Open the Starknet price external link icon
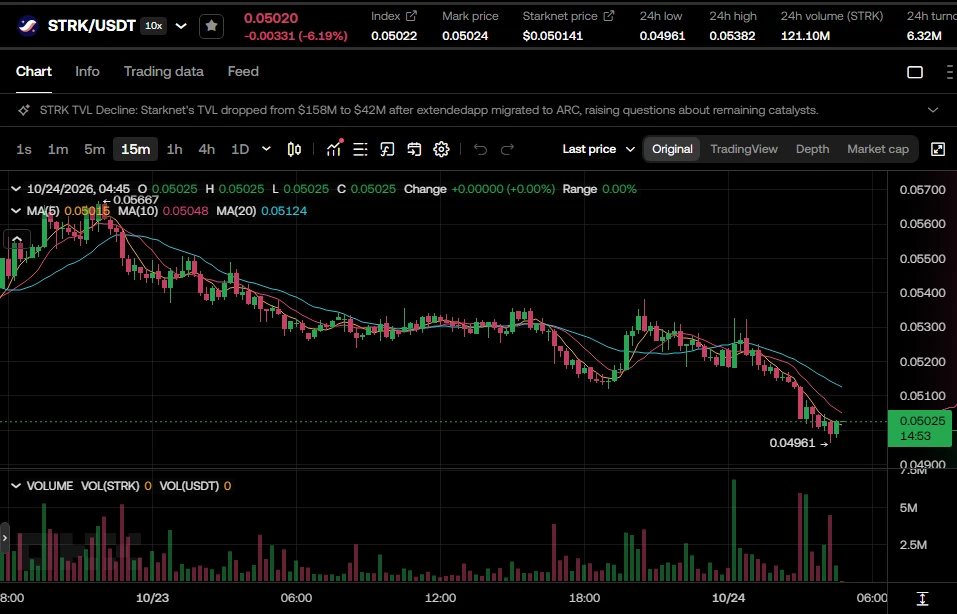 point(609,16)
